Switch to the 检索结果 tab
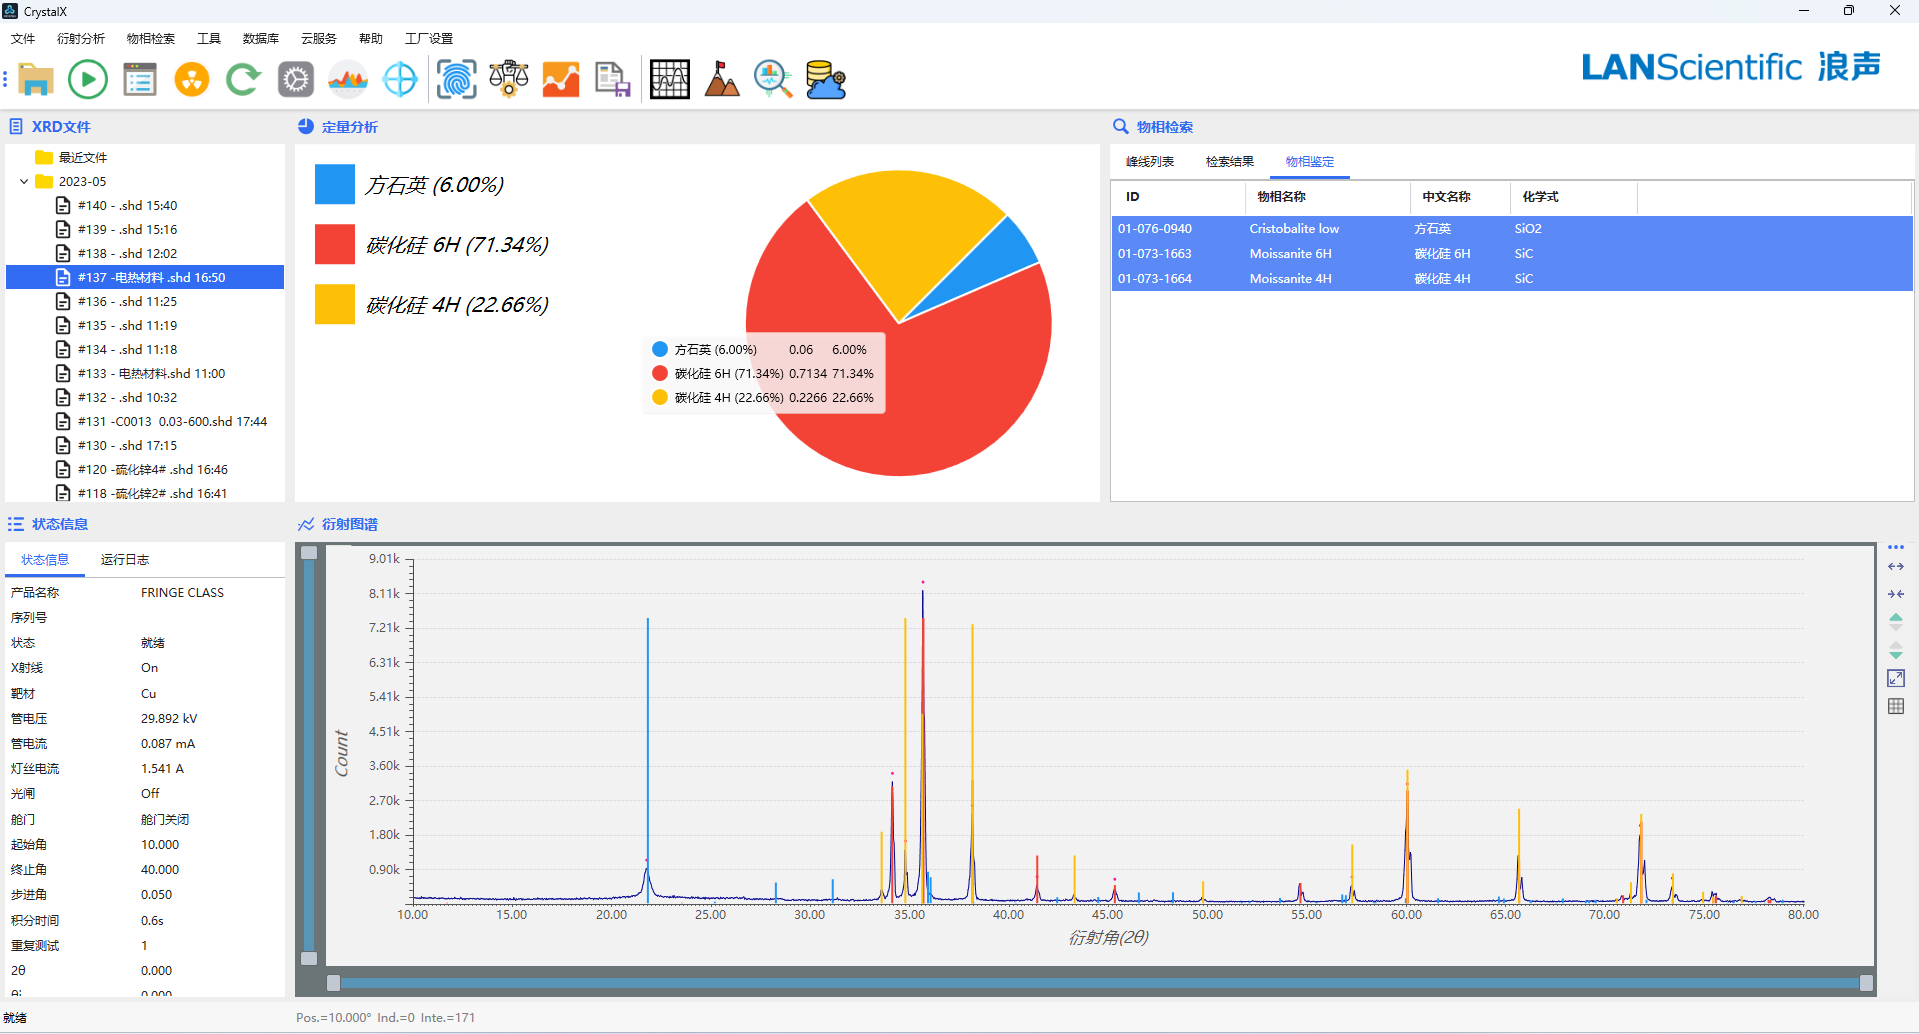The height and width of the screenshot is (1034, 1919). pos(1229,162)
